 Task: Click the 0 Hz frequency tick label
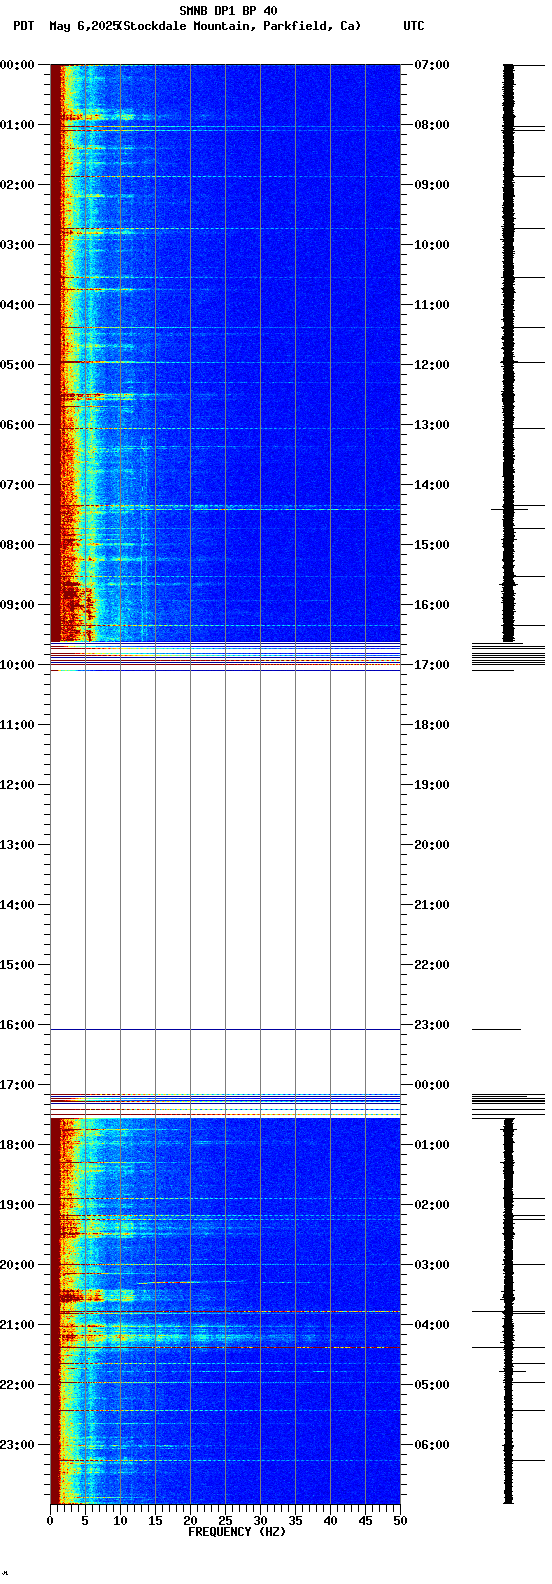coord(50,1521)
